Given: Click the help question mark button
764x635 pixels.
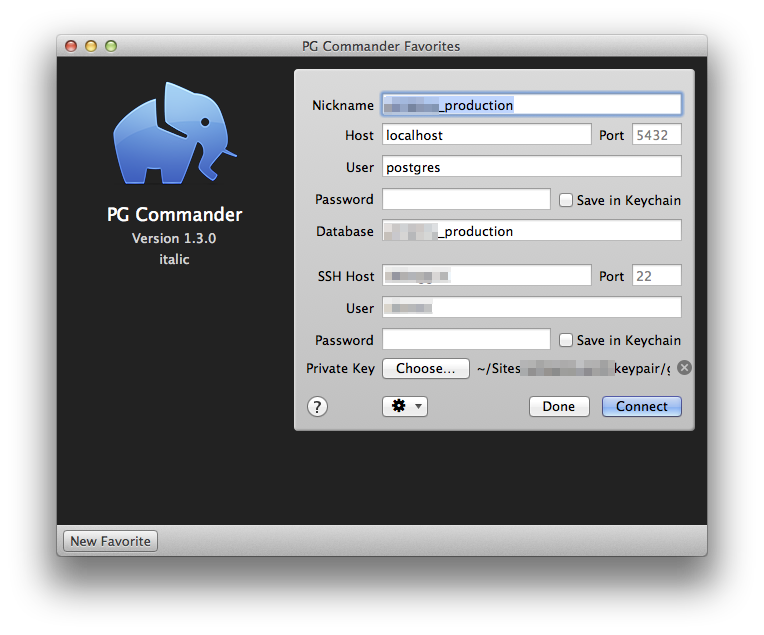Looking at the screenshot, I should tap(317, 406).
